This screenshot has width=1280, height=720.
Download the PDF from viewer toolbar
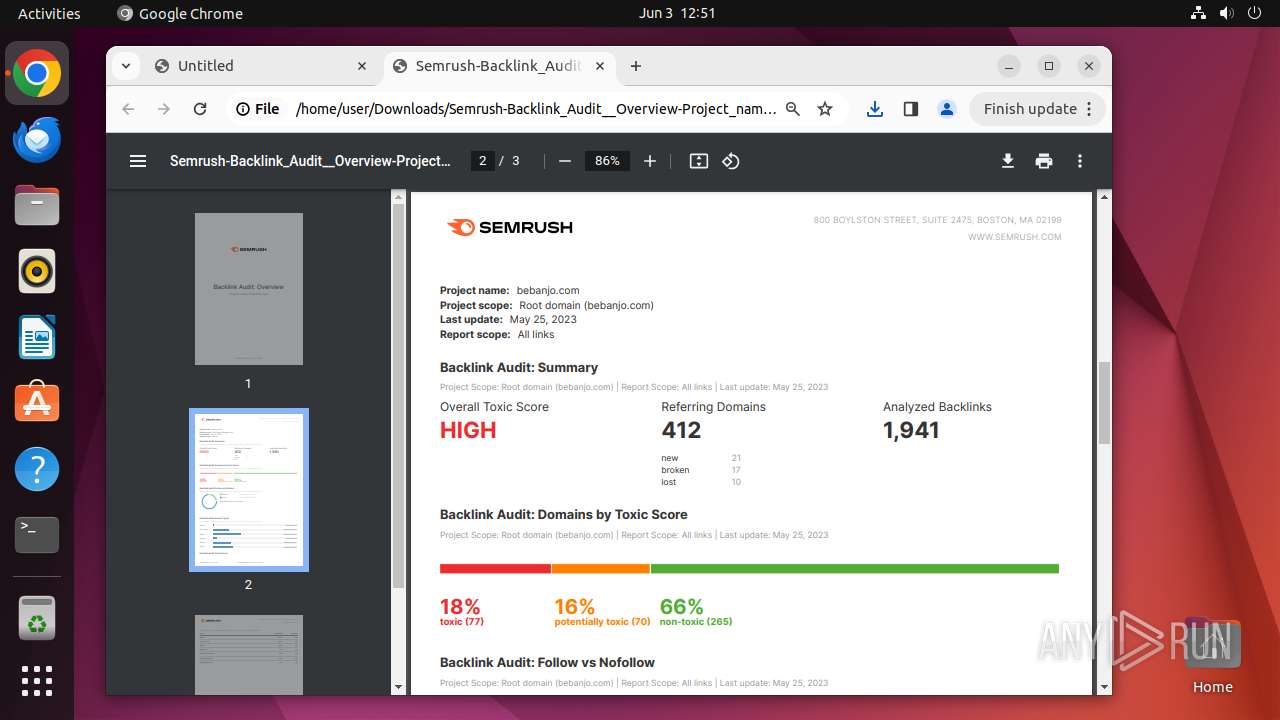pos(1008,161)
